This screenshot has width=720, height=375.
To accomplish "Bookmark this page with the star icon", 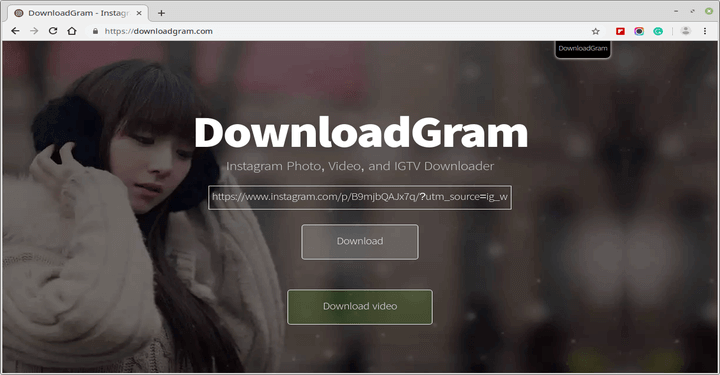I will [596, 31].
